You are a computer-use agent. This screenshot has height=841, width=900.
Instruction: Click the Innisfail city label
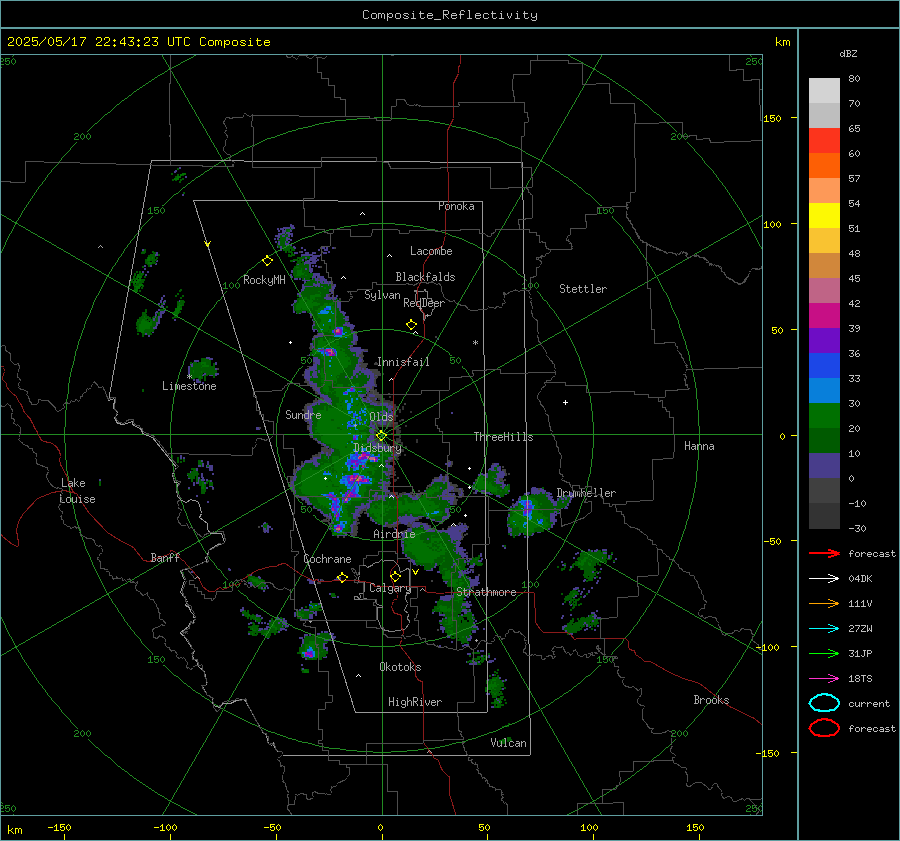pos(403,362)
